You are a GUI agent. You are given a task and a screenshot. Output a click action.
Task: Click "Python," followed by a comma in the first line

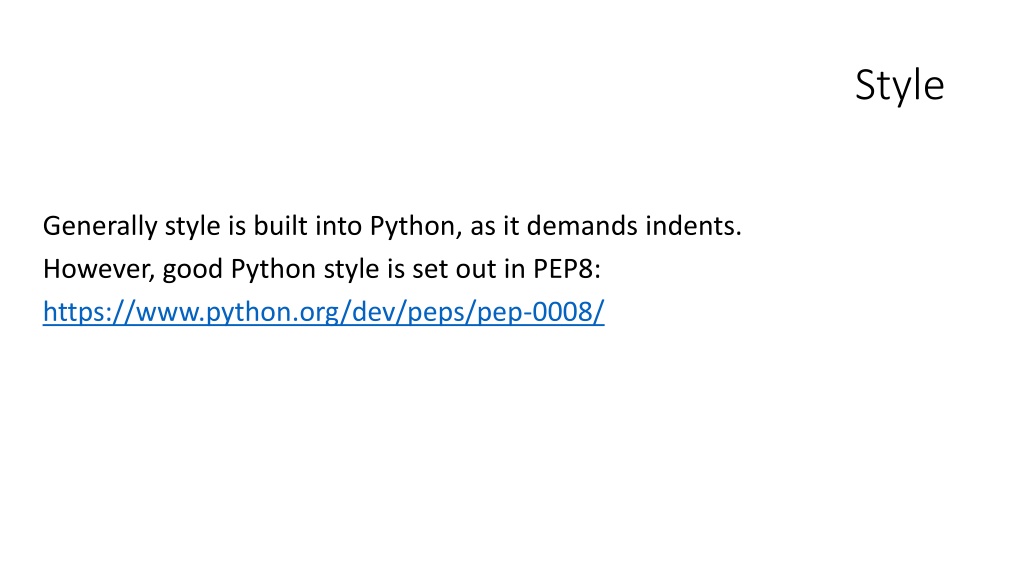[x=416, y=226]
